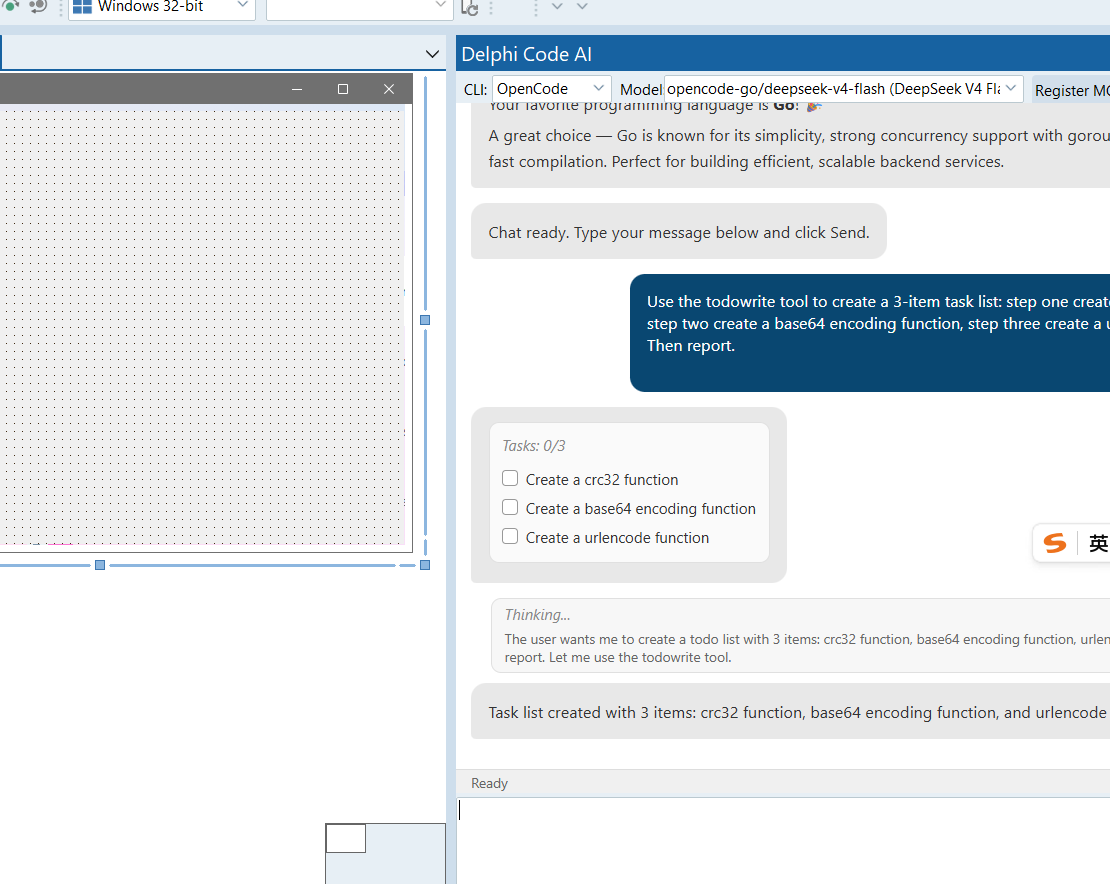1110x884 pixels.
Task: Click into the chat message input box
Action: click(x=784, y=840)
